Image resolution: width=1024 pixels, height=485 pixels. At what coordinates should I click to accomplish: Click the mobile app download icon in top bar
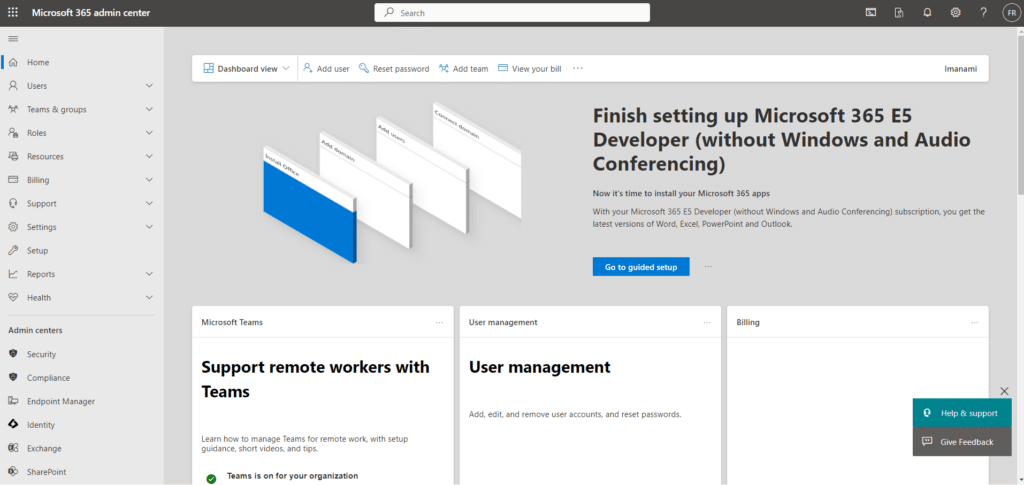click(899, 12)
